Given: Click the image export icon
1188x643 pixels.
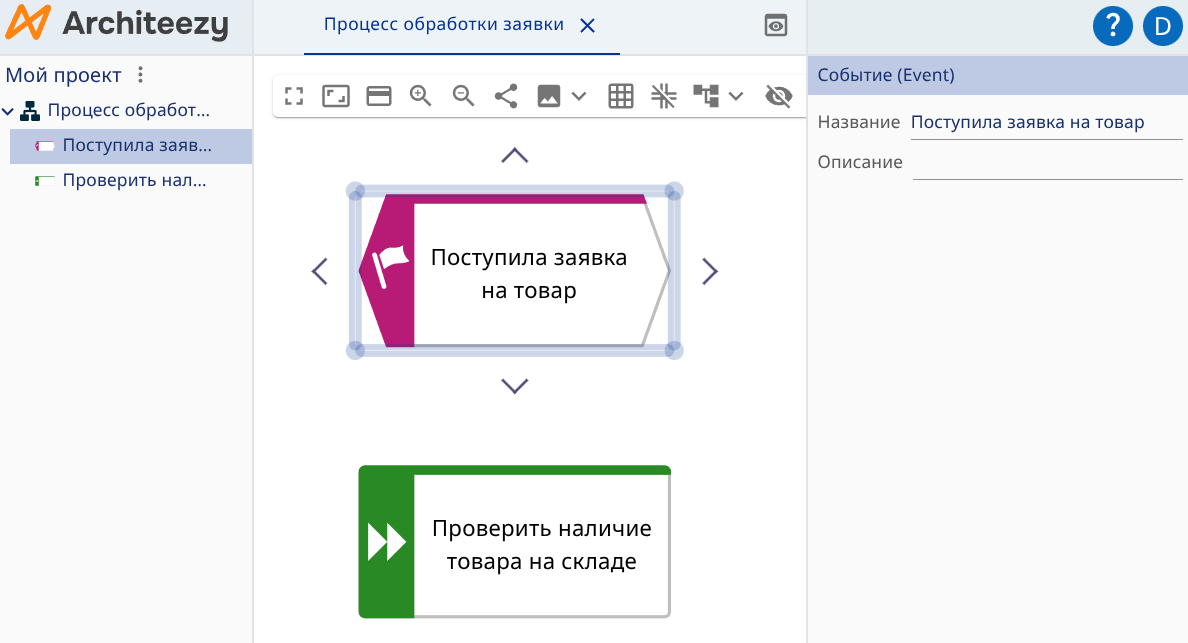Looking at the screenshot, I should point(546,96).
